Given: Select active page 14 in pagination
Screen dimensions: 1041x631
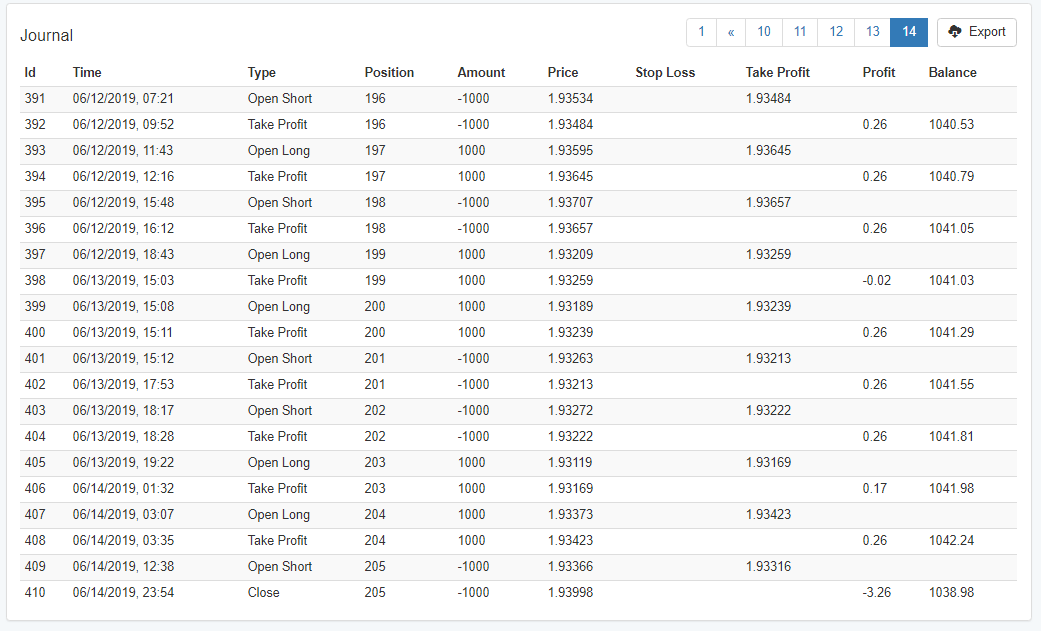Looking at the screenshot, I should click(x=909, y=32).
